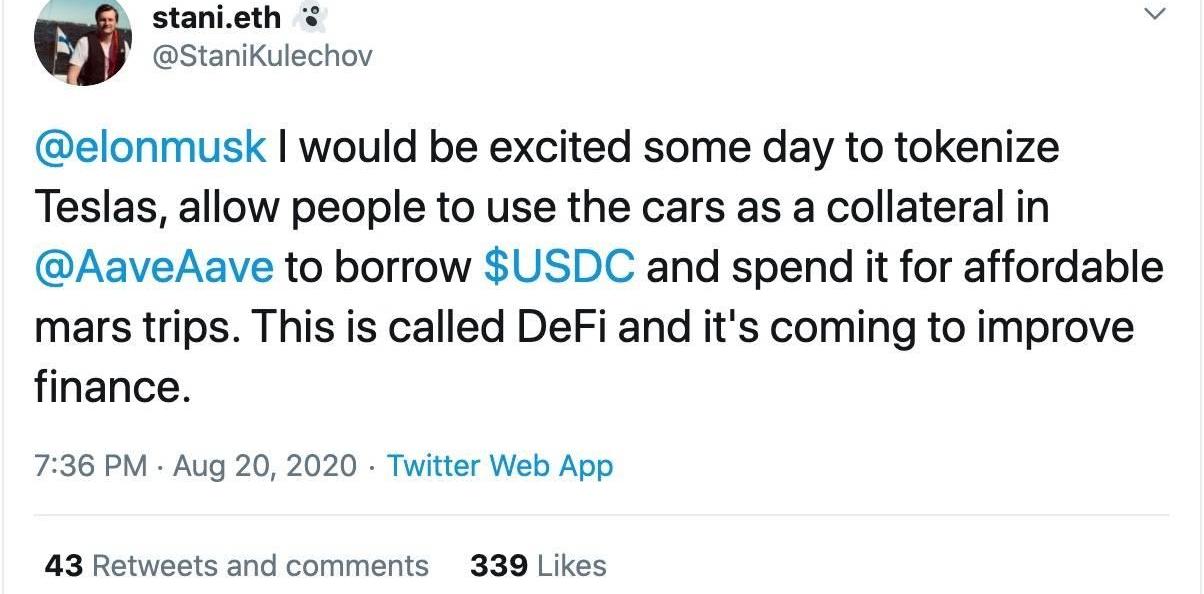Viewport: 1204px width, 594px height.
Task: Click the number 339 likes count
Action: (x=498, y=566)
